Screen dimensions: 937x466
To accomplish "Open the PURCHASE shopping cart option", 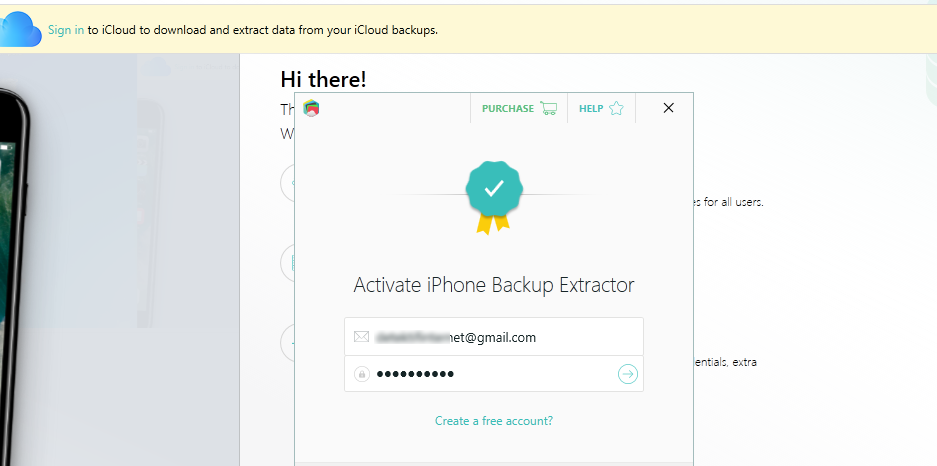I will (519, 108).
